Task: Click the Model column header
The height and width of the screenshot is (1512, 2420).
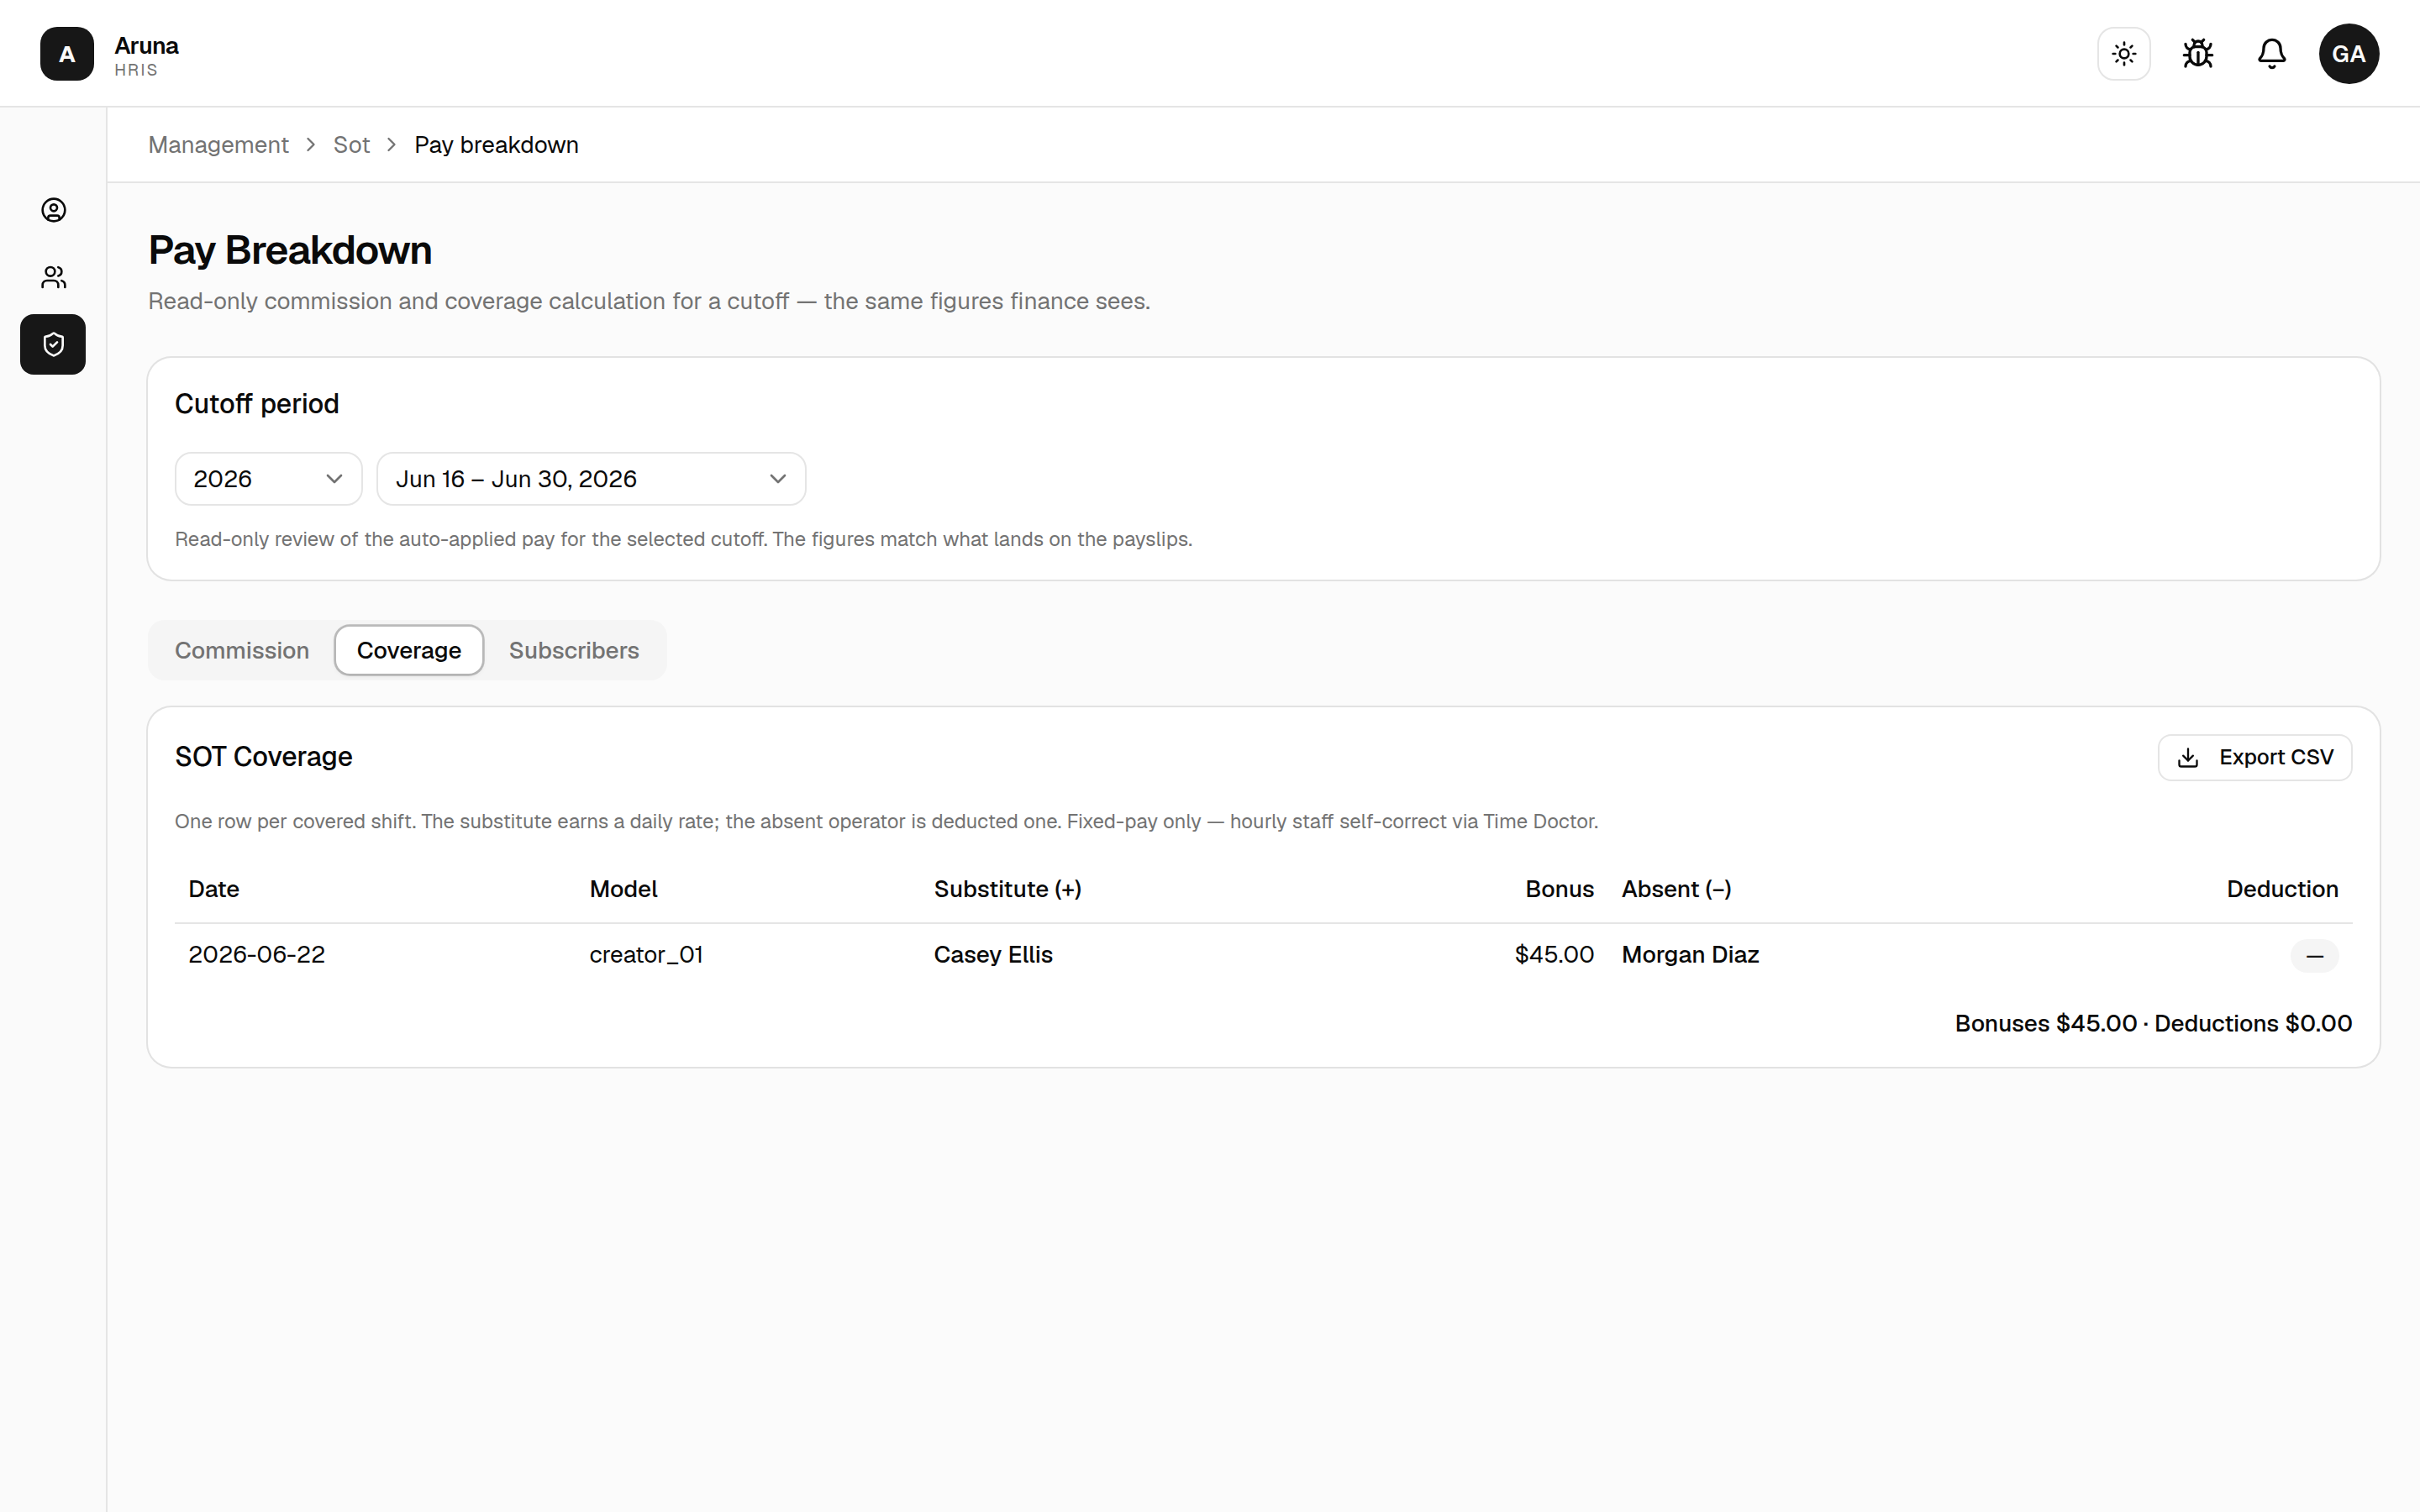Action: 623,889
